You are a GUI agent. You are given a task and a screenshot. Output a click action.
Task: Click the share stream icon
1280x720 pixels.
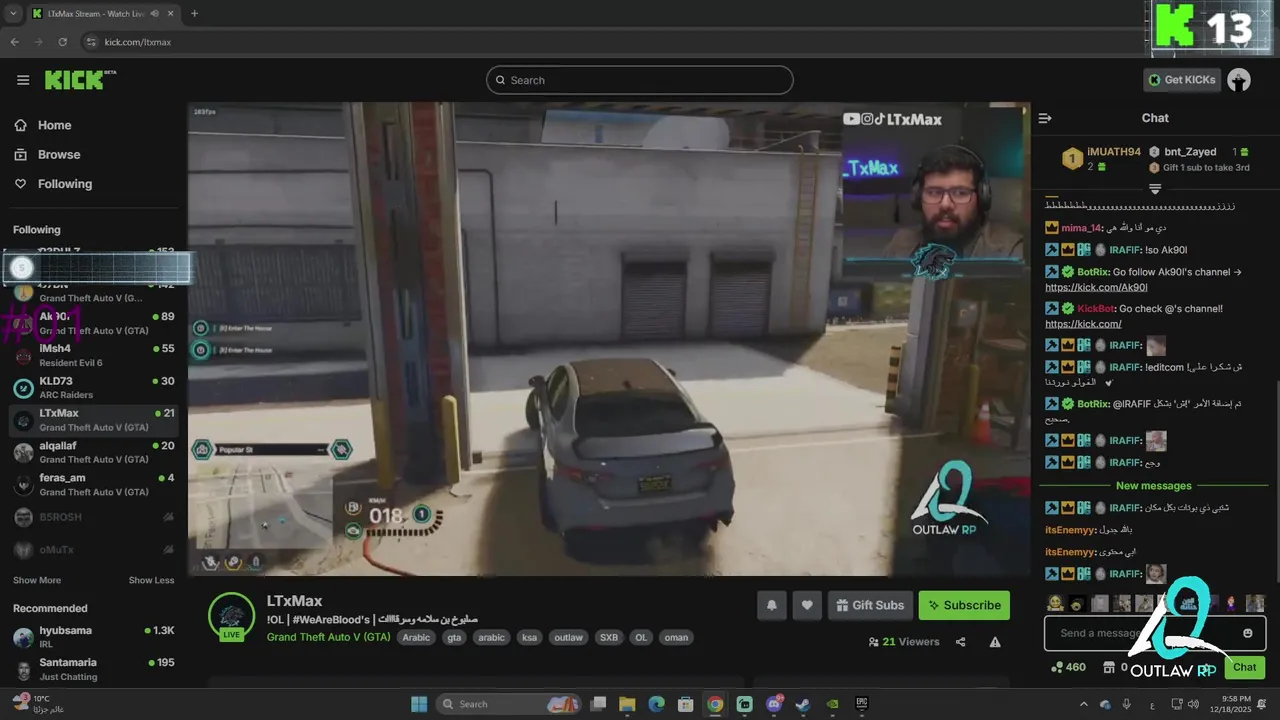click(x=960, y=642)
